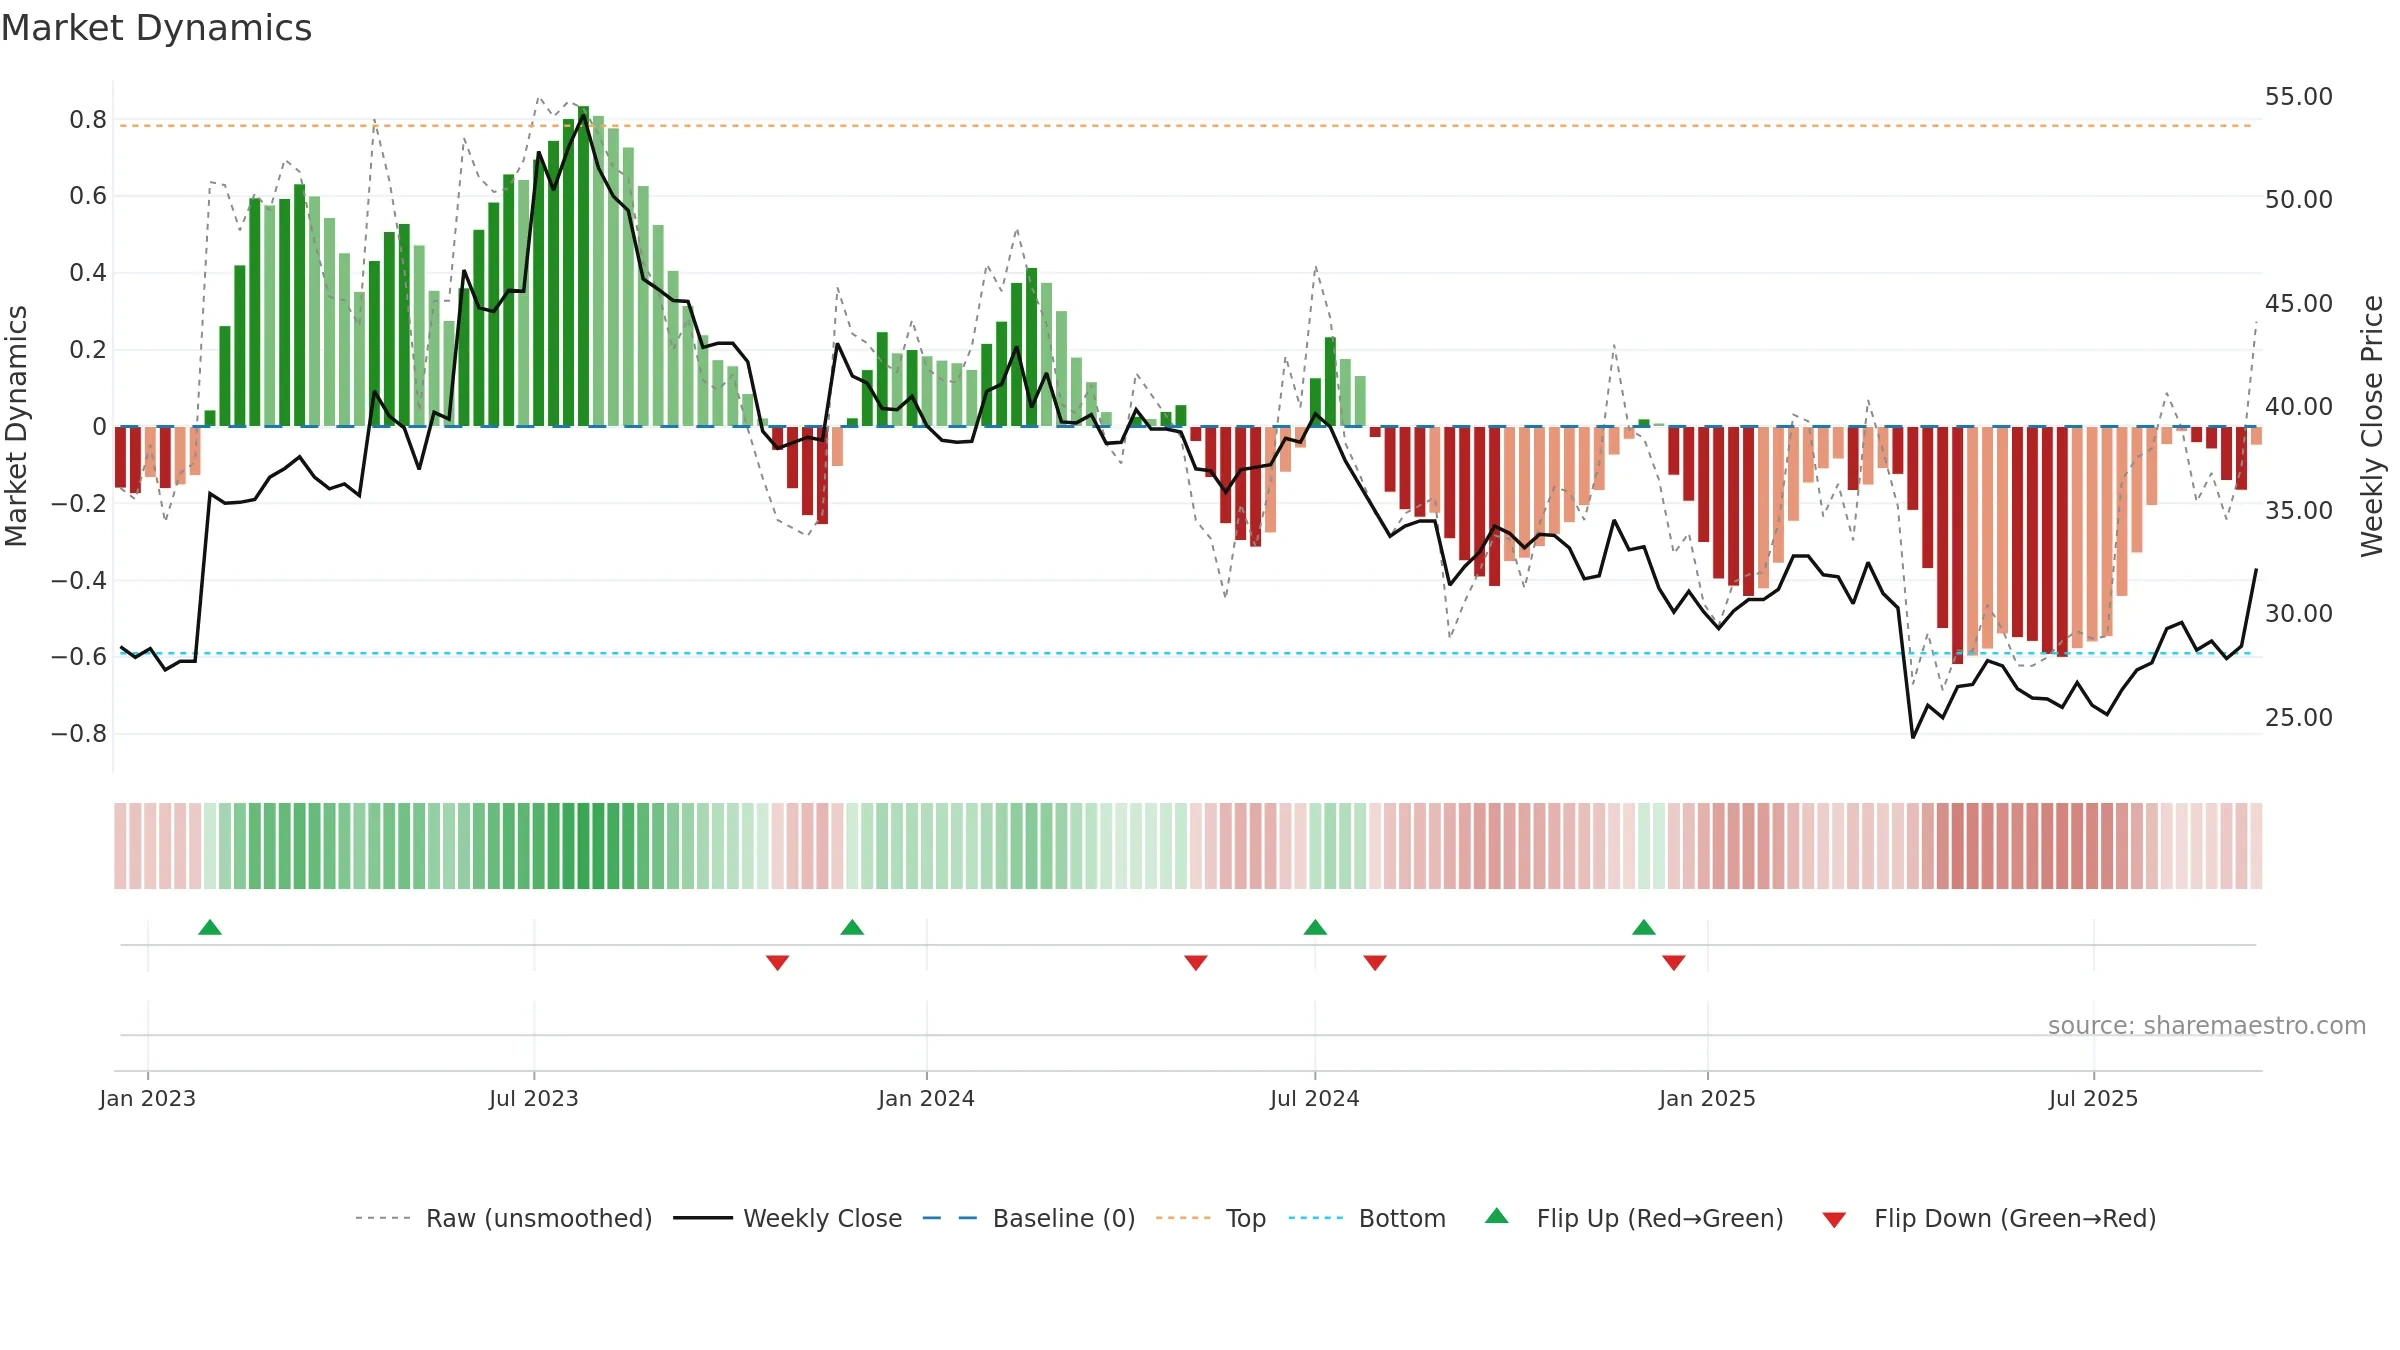Click the 45.00 price axis value
This screenshot has height=1350, width=2400.
[2298, 304]
